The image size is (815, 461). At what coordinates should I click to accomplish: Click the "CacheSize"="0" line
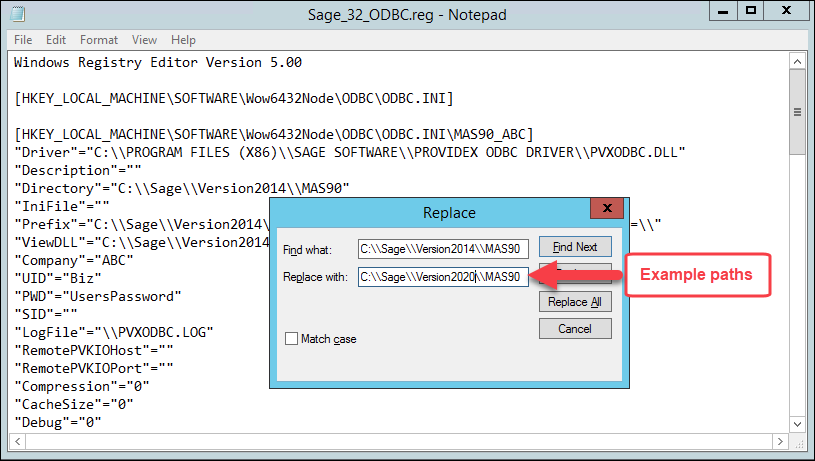(x=74, y=404)
